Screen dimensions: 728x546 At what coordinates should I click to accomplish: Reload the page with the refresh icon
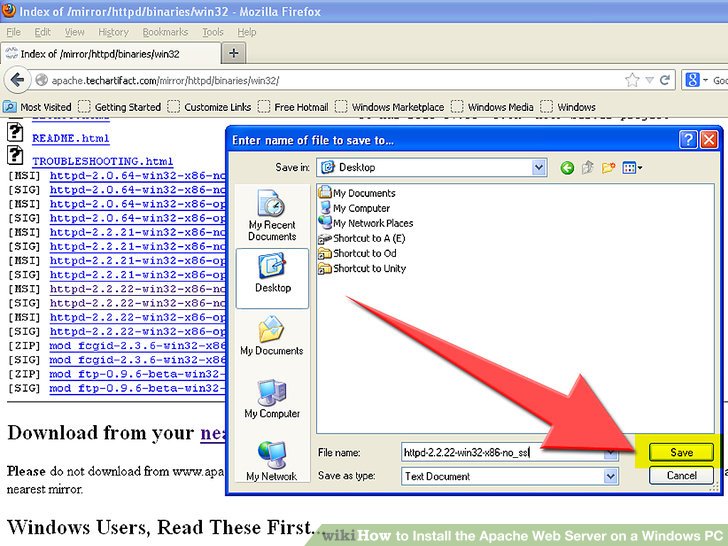[x=665, y=80]
